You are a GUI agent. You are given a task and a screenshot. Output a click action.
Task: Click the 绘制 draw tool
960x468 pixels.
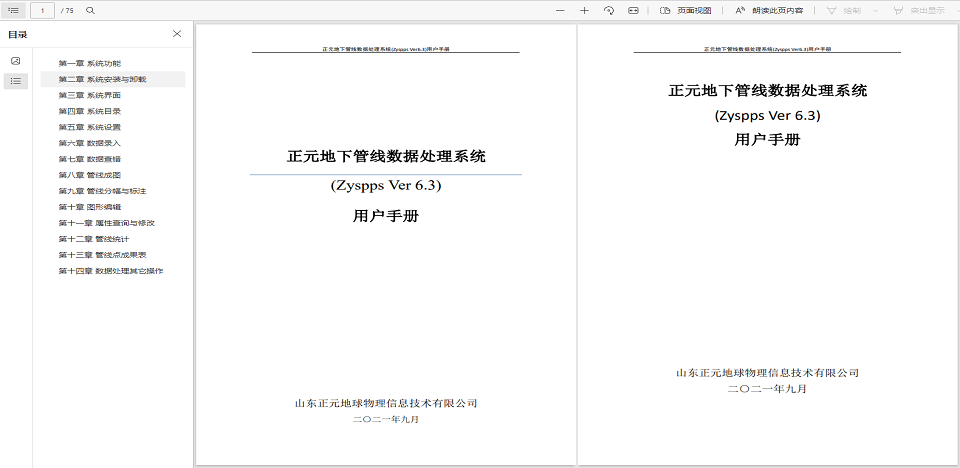tap(842, 10)
